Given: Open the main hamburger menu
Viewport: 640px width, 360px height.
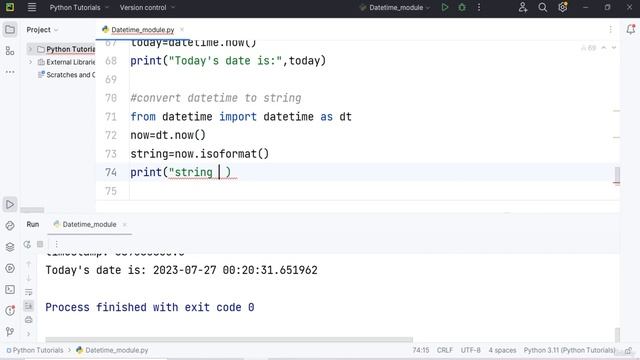Looking at the screenshot, I should click(32, 7).
